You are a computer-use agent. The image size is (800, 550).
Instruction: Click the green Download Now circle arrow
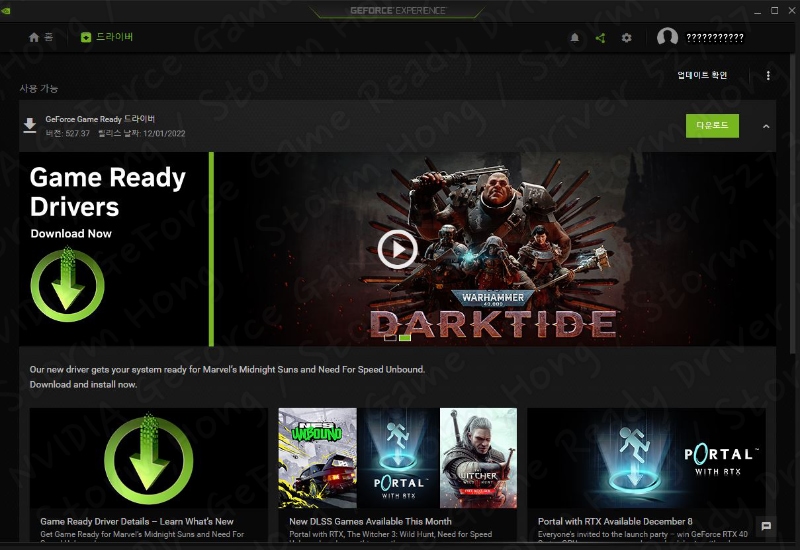click(x=67, y=284)
